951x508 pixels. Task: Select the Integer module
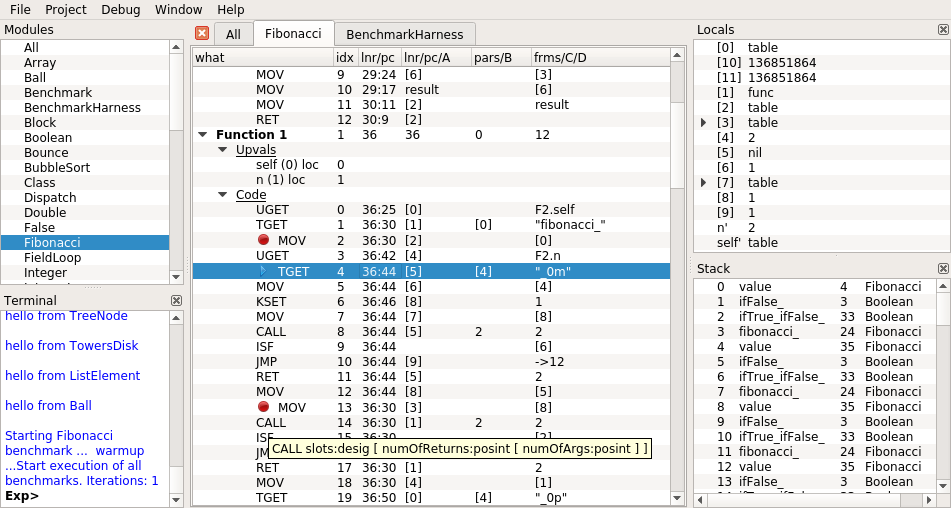85,273
